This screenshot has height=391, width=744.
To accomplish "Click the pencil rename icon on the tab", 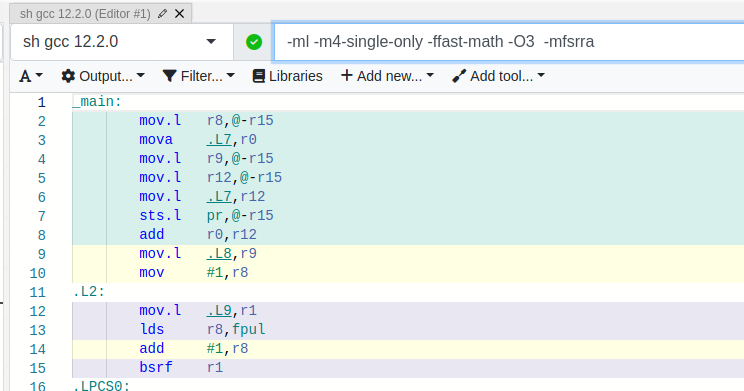I will coord(162,14).
